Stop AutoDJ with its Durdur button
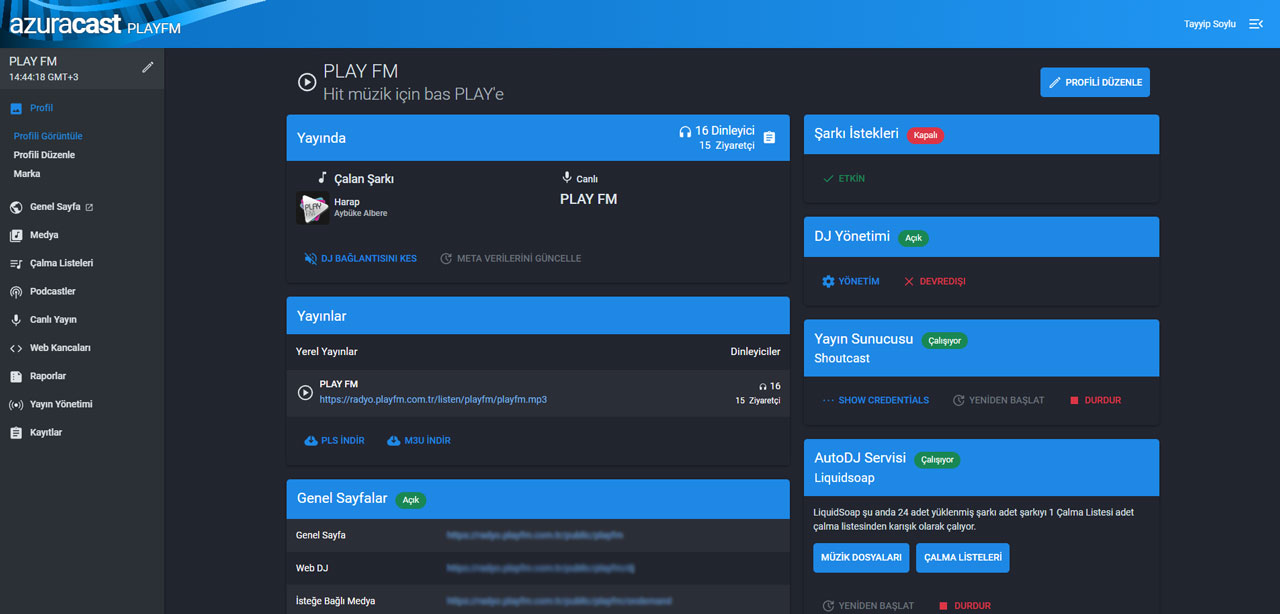This screenshot has height=614, width=1280. tap(965, 606)
